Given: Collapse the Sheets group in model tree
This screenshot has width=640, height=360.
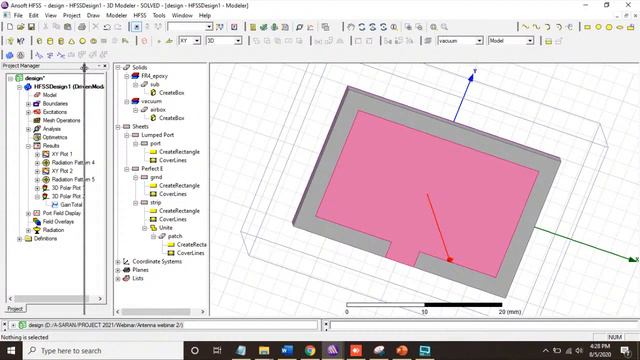Looking at the screenshot, I should click(118, 127).
